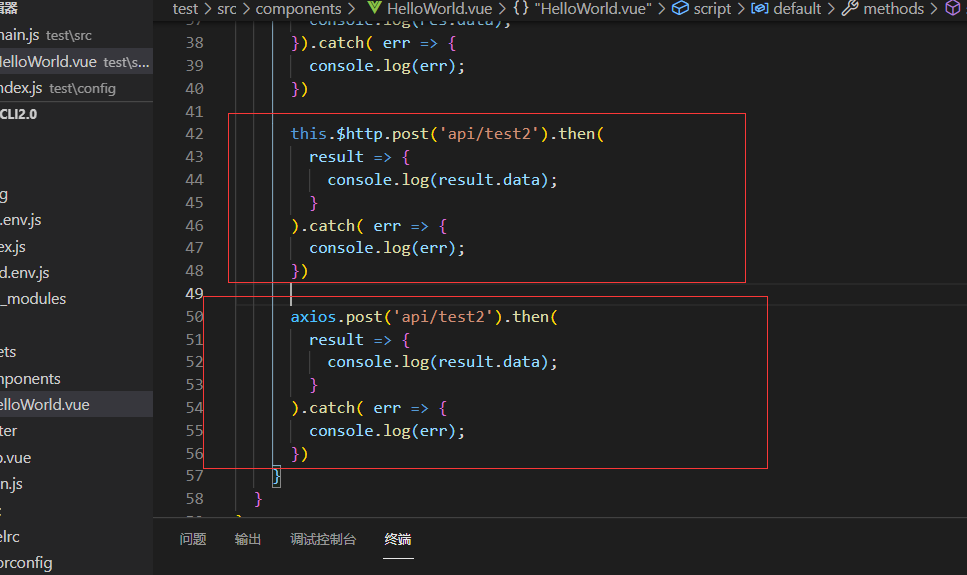967x575 pixels.
Task: Click the methods wrench icon in the breadcrumb
Action: tap(850, 8)
